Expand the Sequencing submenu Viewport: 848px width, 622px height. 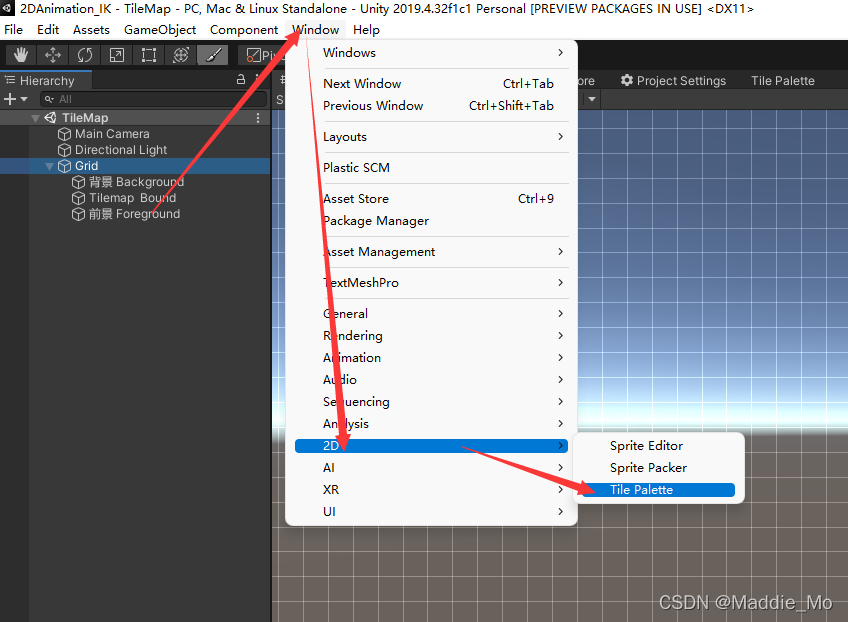[x=432, y=402]
